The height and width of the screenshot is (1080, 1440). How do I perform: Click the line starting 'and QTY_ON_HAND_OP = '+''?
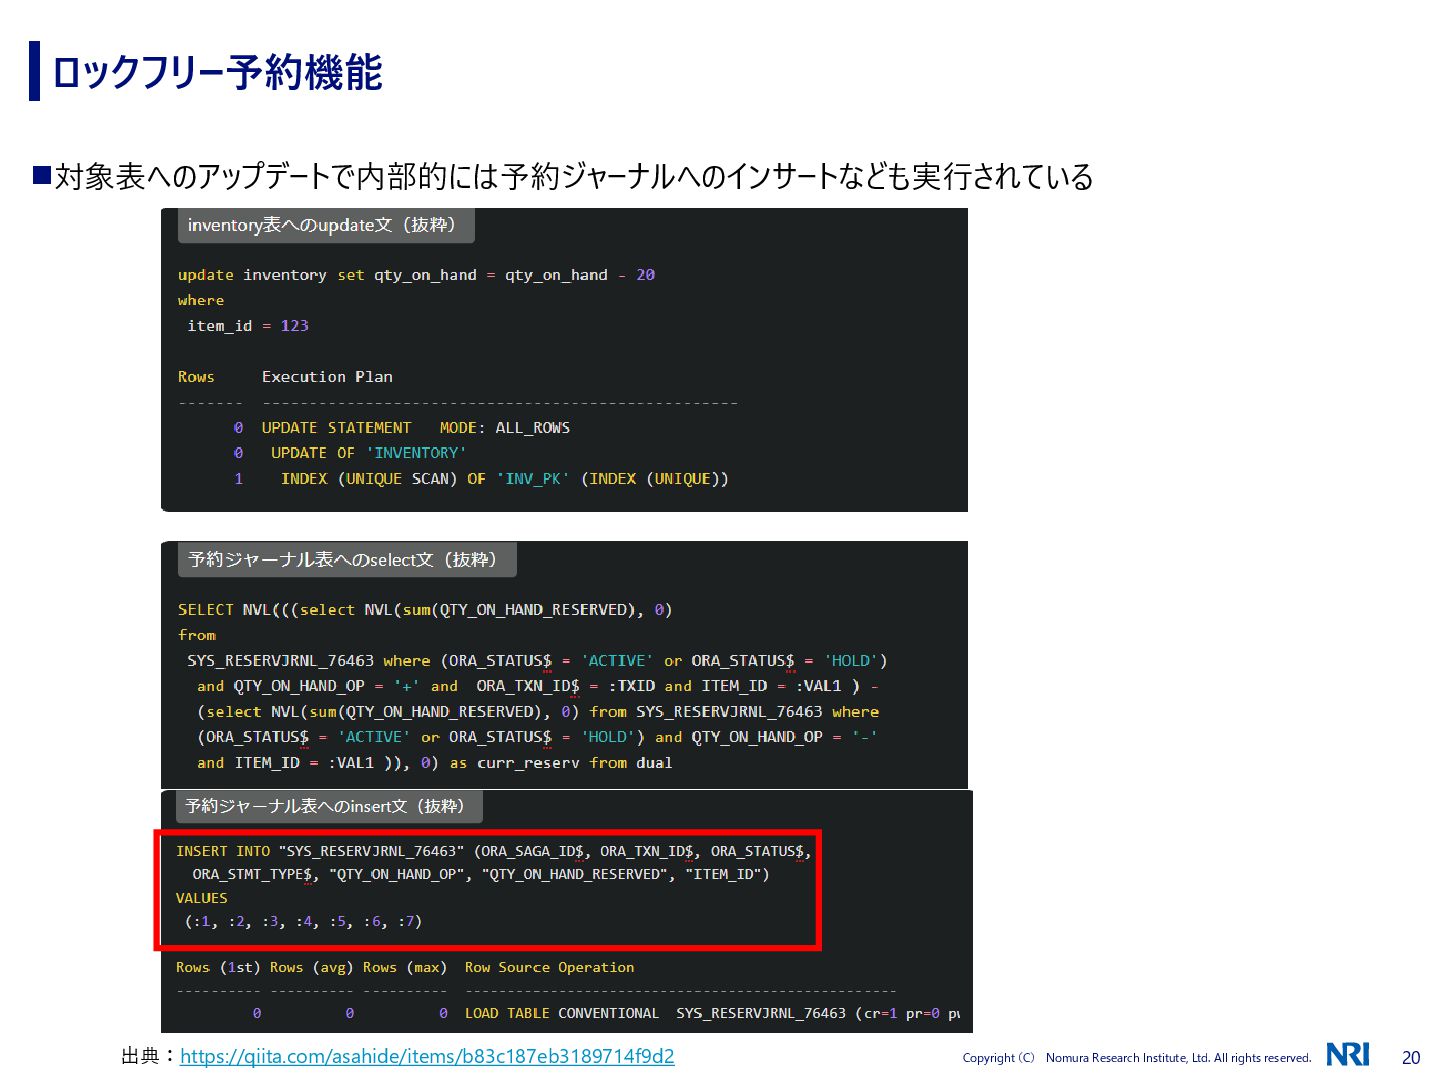point(538,686)
